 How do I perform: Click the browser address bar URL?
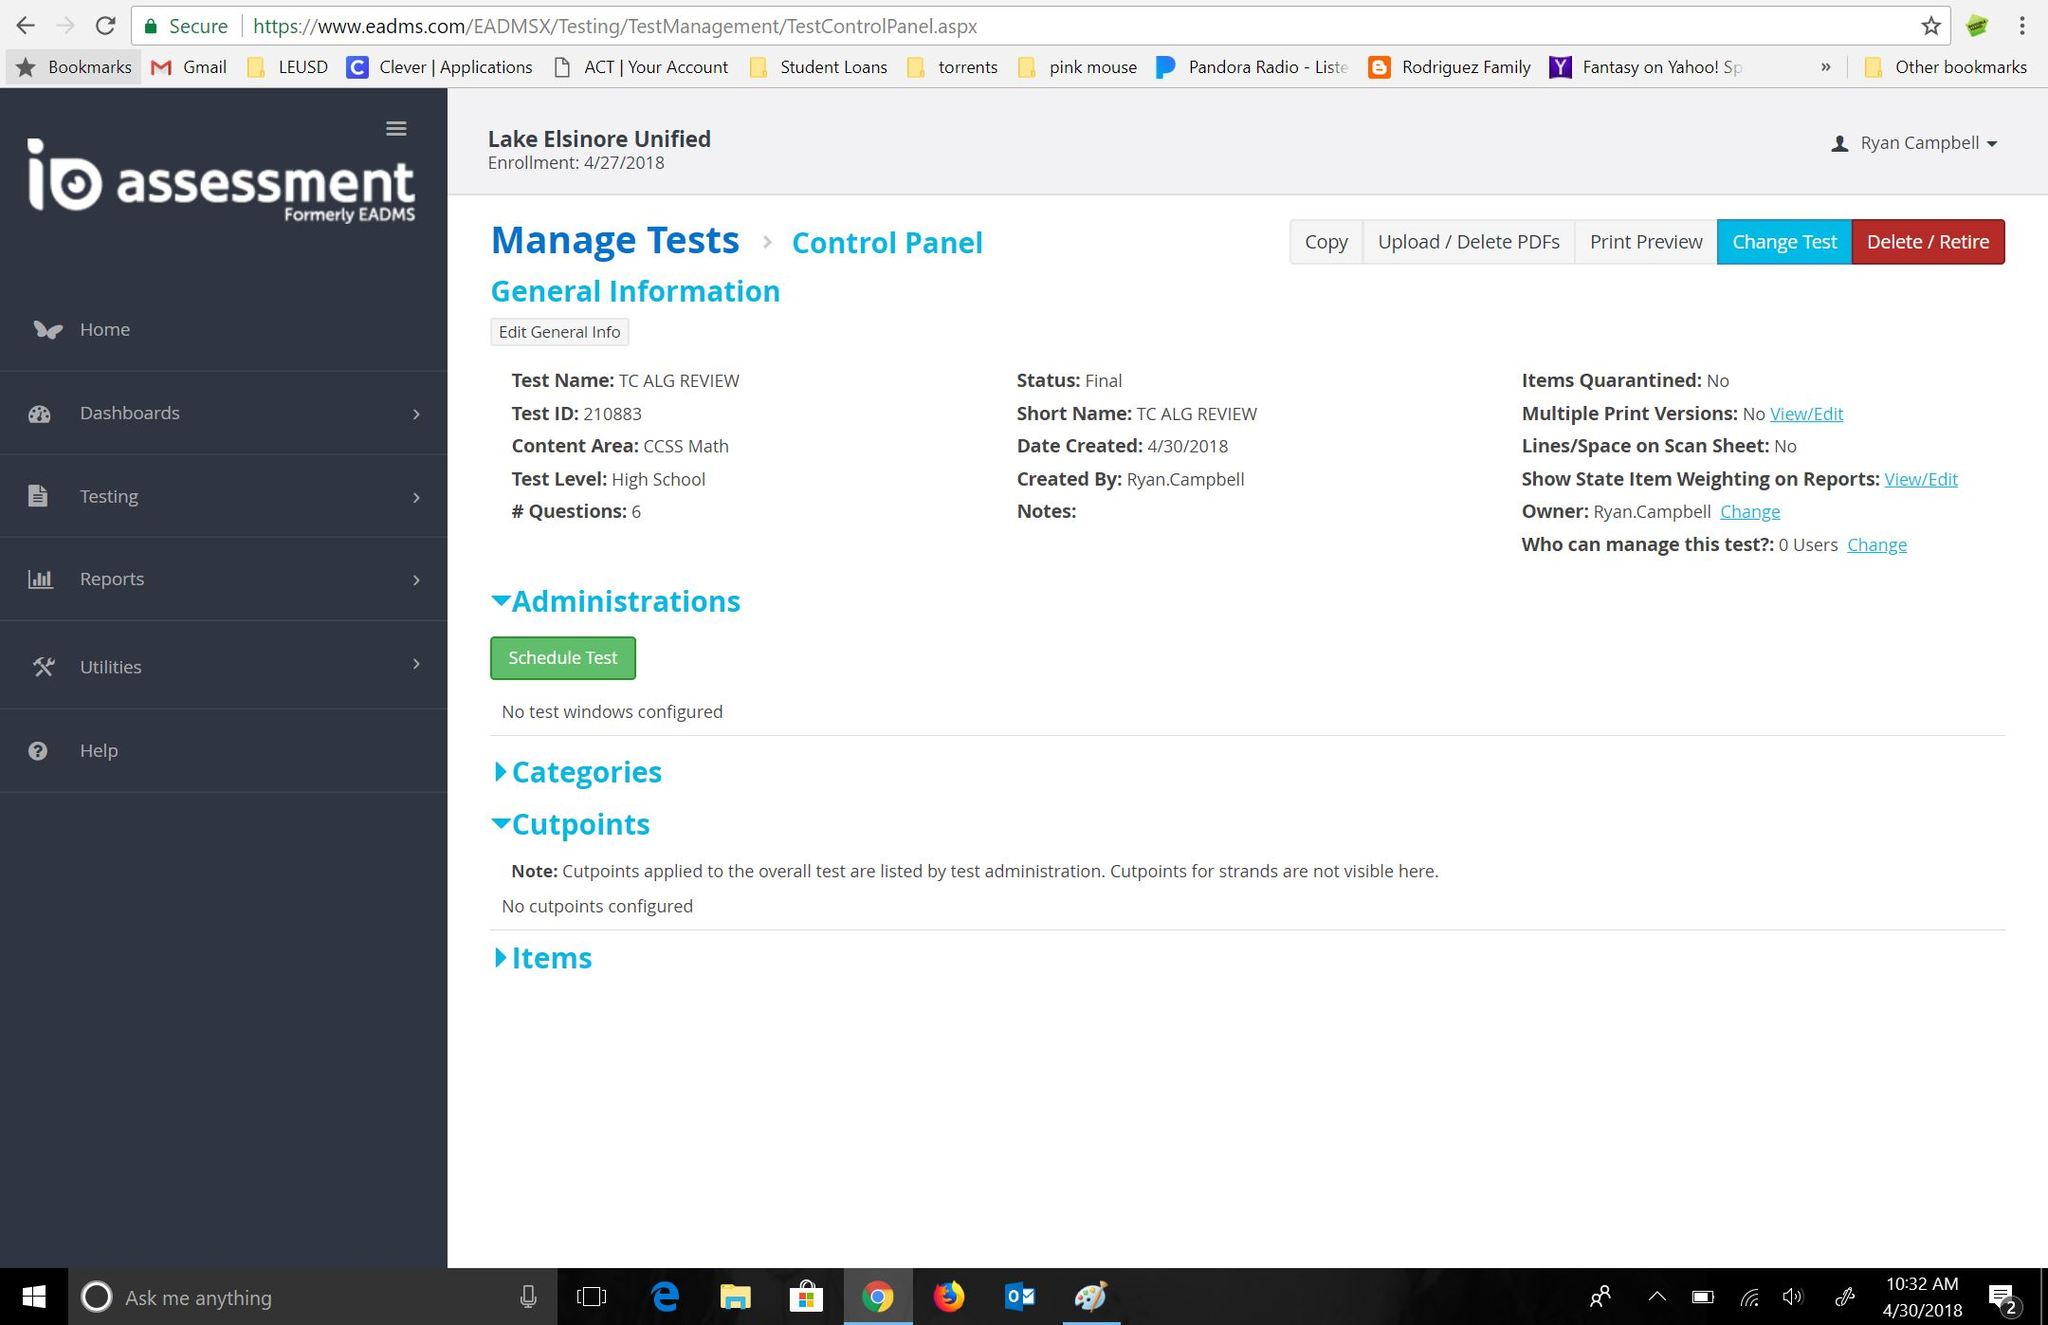click(614, 26)
